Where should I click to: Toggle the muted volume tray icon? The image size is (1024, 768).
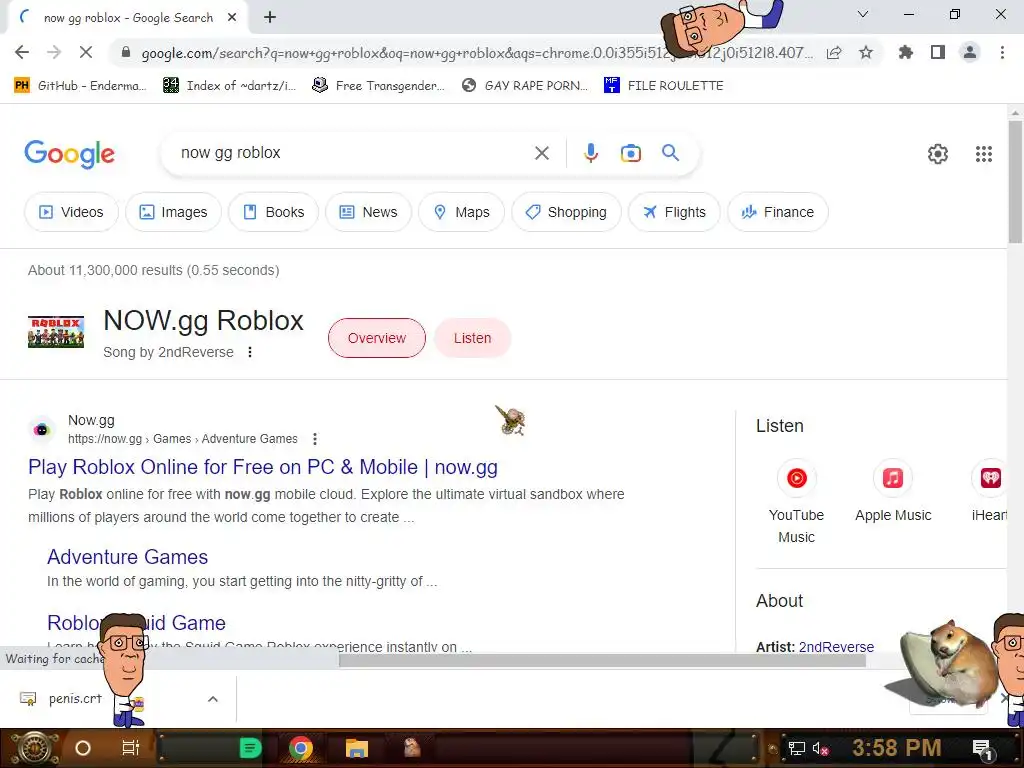[x=821, y=748]
